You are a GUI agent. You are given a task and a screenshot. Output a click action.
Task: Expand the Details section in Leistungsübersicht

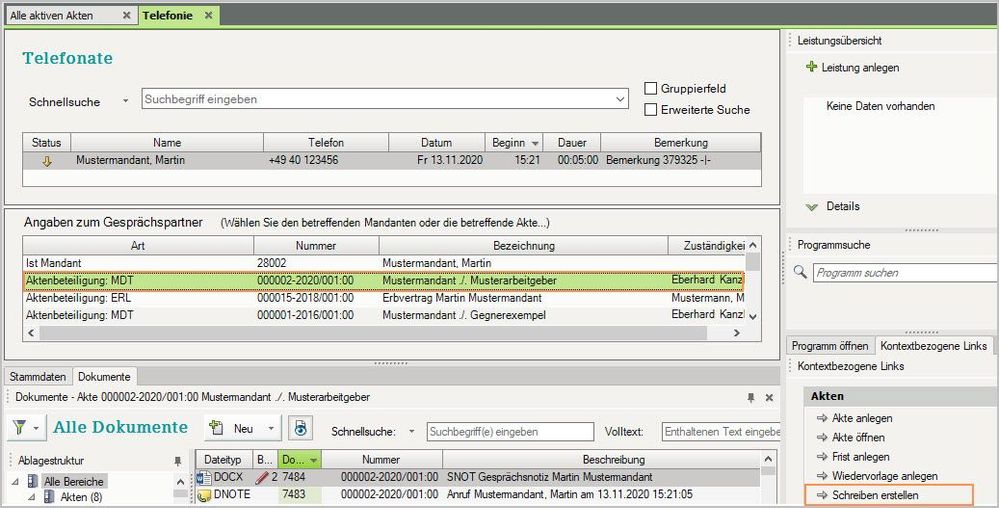point(812,206)
